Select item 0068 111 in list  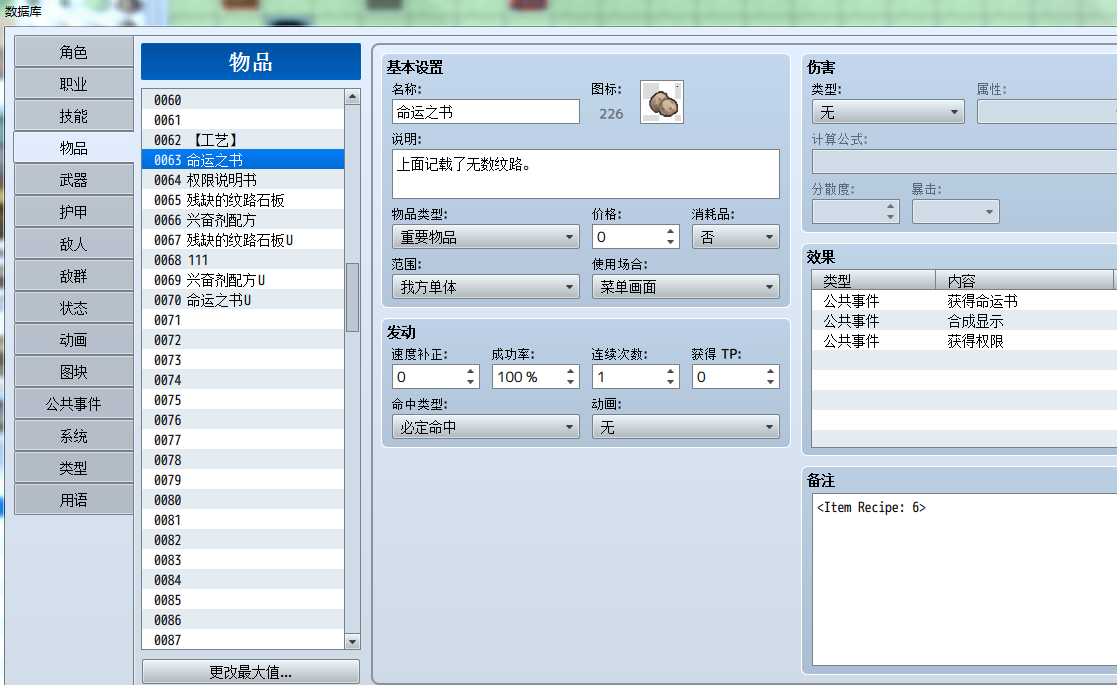tap(243, 261)
